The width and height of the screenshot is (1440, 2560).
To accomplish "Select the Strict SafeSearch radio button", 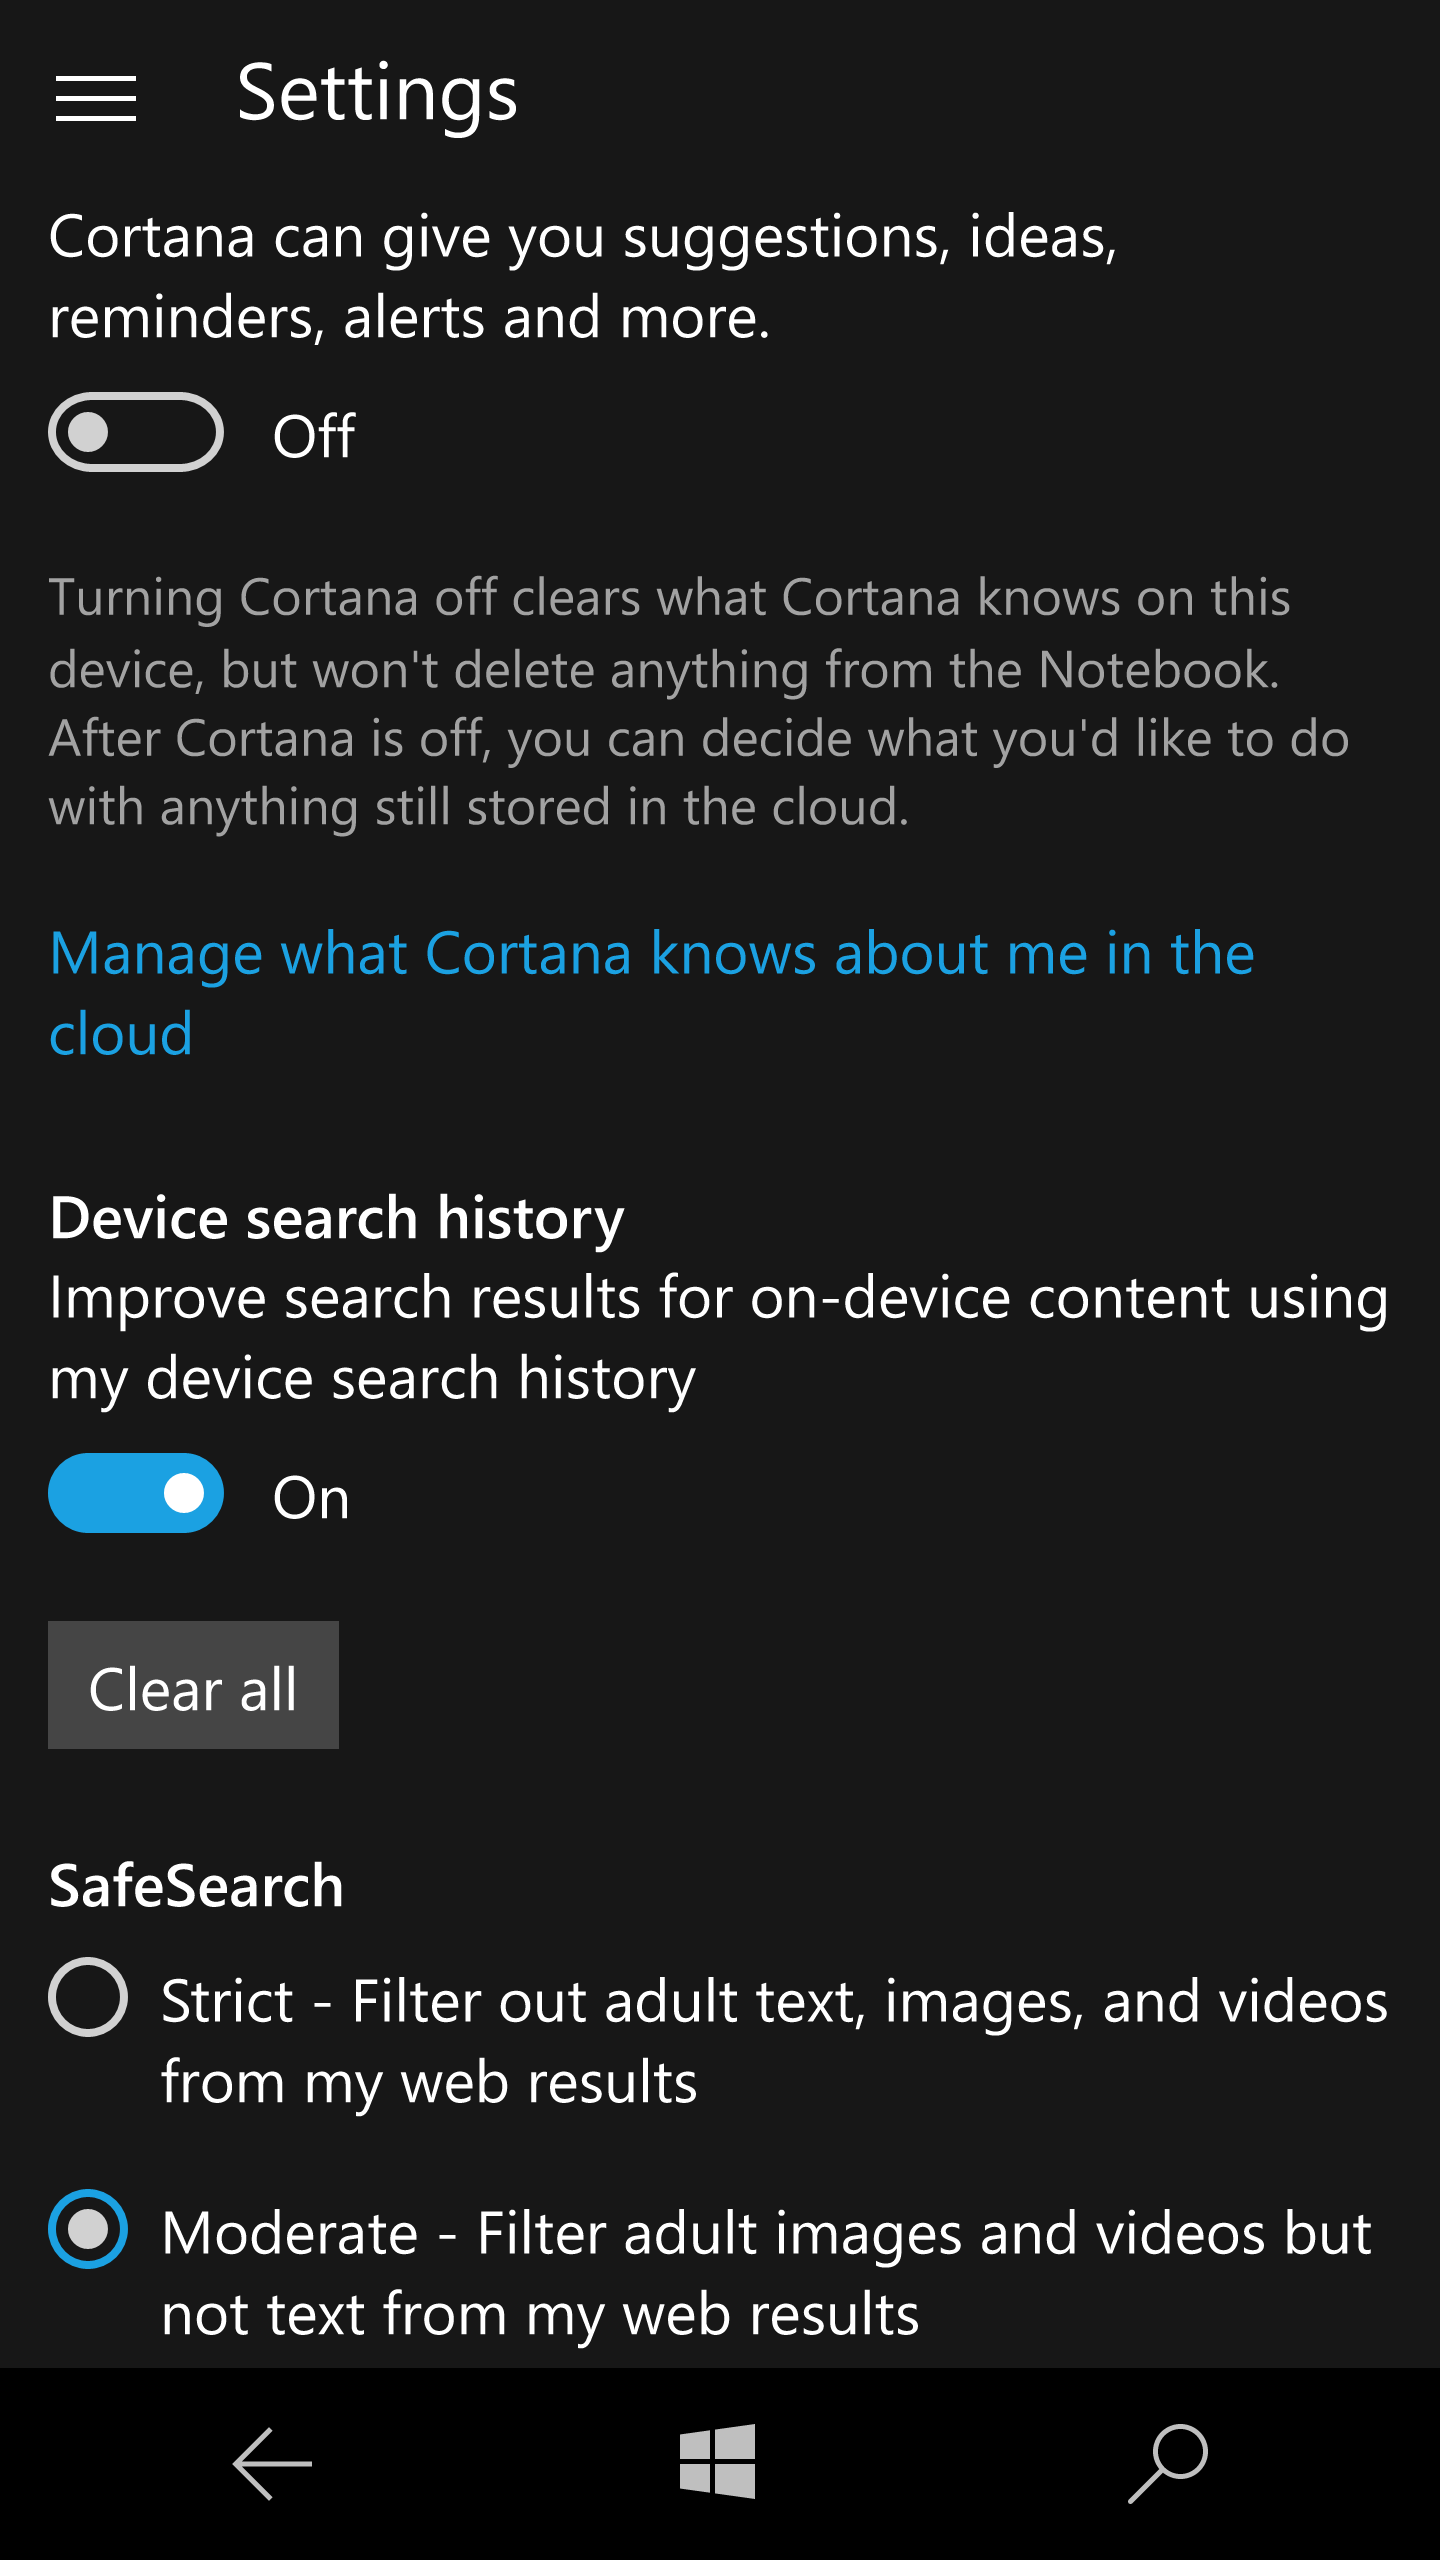I will coord(88,1997).
